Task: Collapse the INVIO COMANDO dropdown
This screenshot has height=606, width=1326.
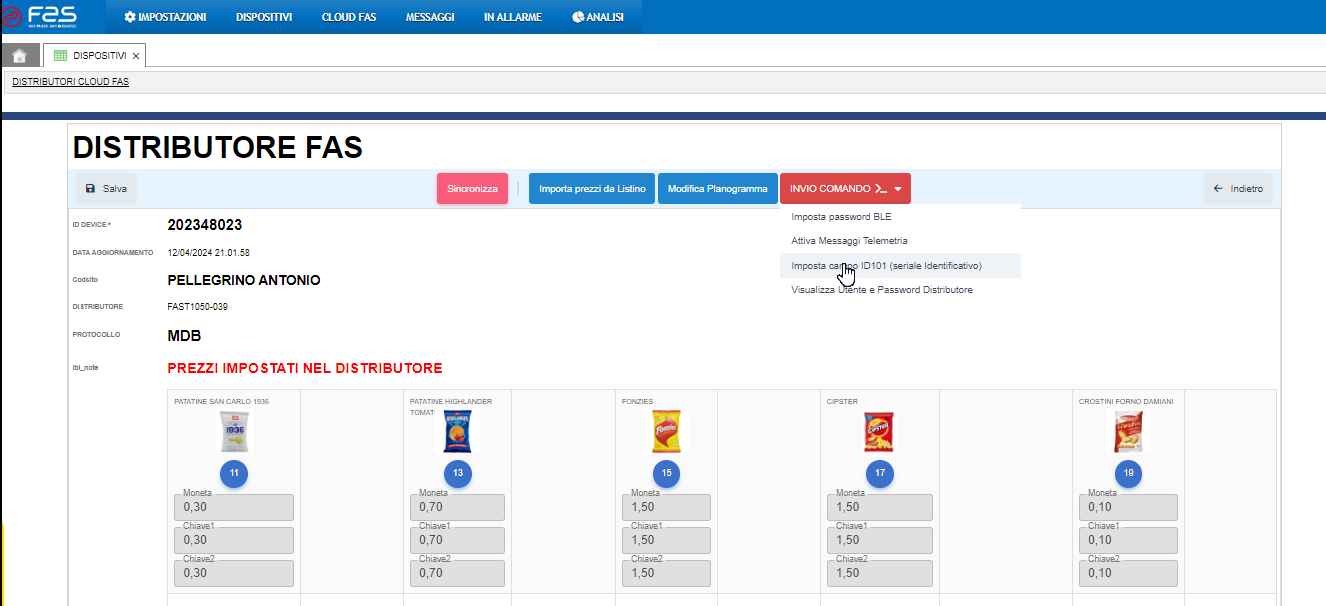Action: (845, 188)
